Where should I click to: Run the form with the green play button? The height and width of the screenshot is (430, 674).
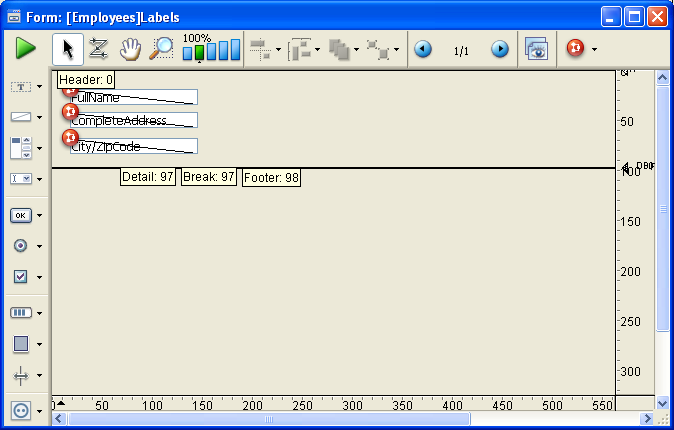point(25,48)
